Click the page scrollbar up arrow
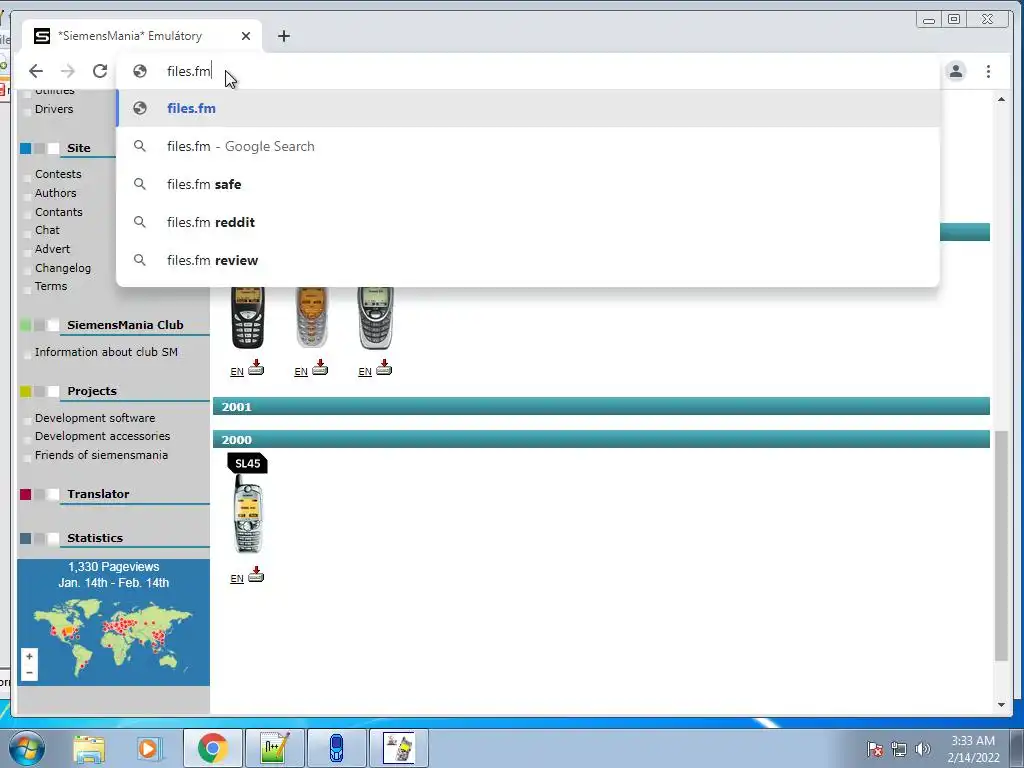The width and height of the screenshot is (1024, 768). pos(1001,99)
